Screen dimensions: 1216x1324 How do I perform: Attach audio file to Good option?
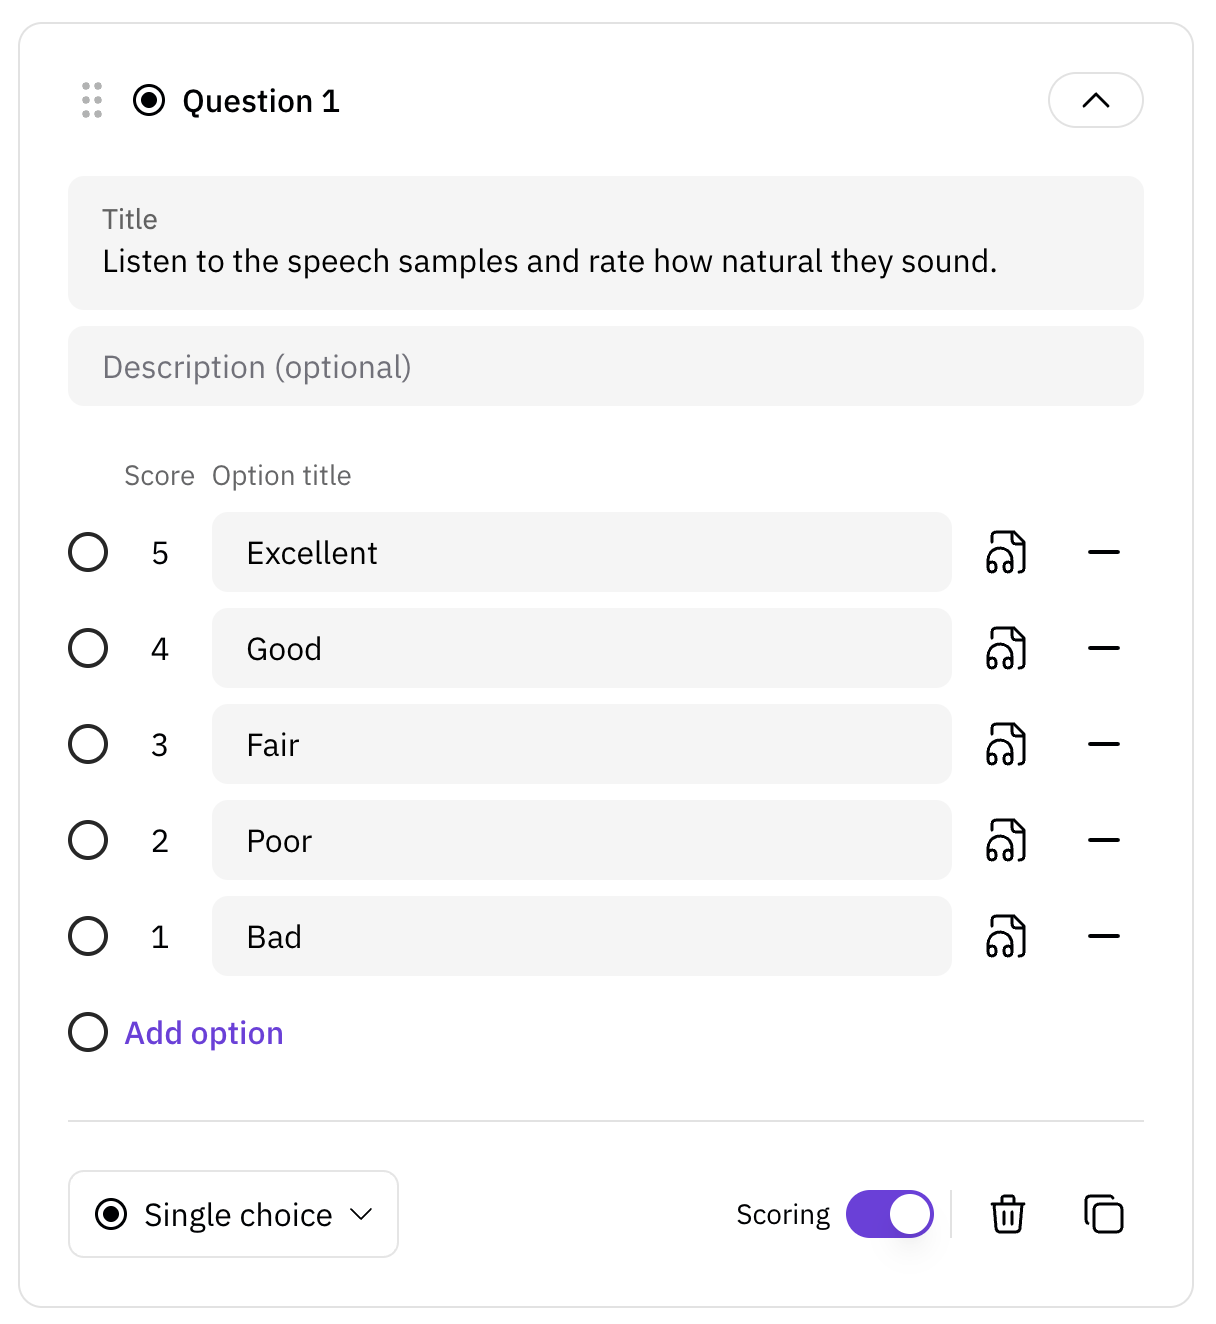(1006, 648)
